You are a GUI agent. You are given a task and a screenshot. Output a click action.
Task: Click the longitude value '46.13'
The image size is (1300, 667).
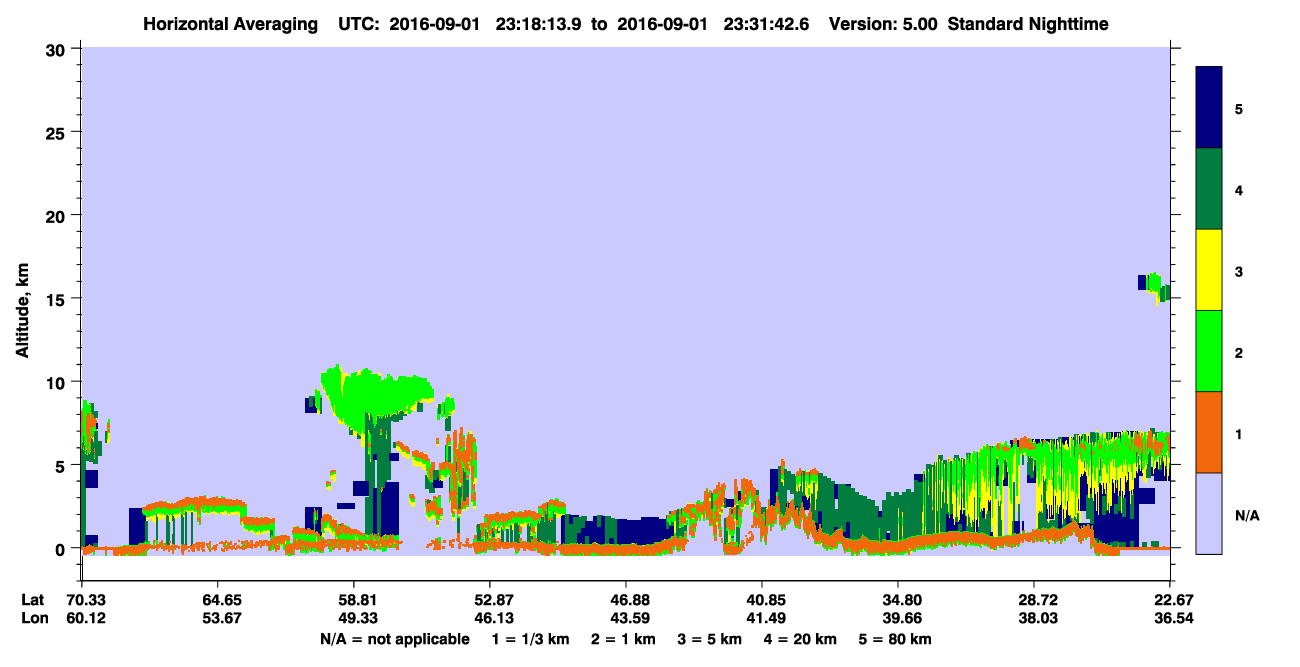pos(490,619)
